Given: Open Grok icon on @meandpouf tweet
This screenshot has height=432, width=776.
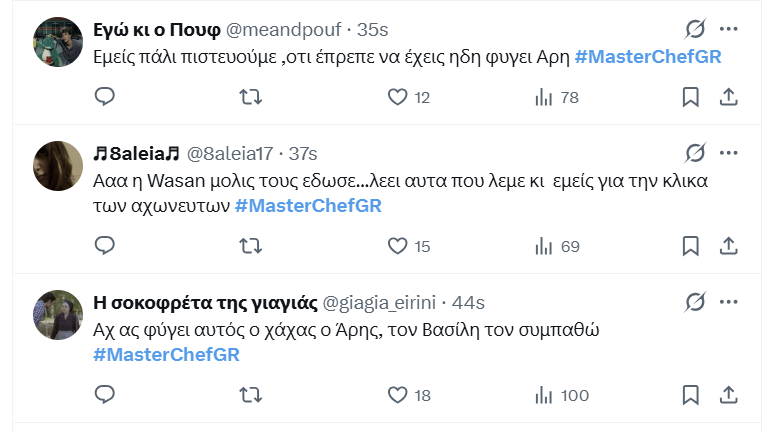Looking at the screenshot, I should coord(693,29).
